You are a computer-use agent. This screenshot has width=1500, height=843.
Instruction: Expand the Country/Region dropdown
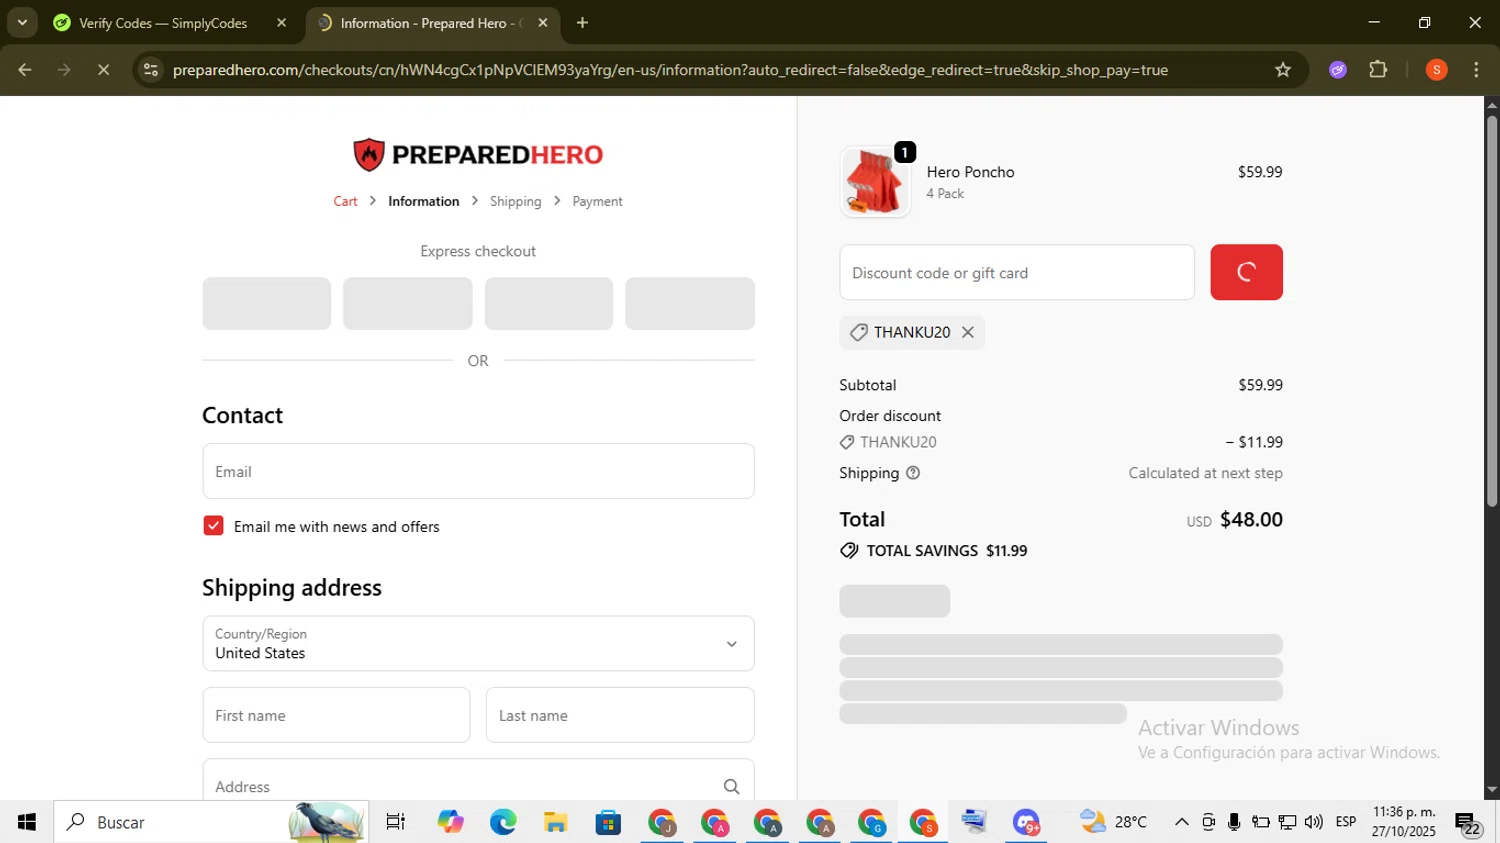pyautogui.click(x=478, y=643)
